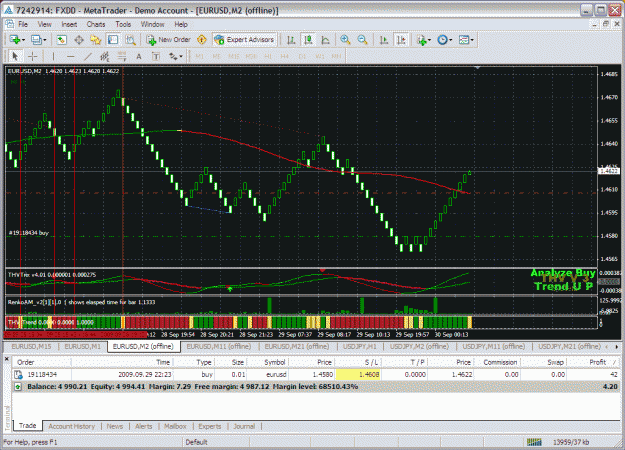Click the yellow S/L cell 1.4608
The width and height of the screenshot is (625, 450).
pyautogui.click(x=358, y=375)
